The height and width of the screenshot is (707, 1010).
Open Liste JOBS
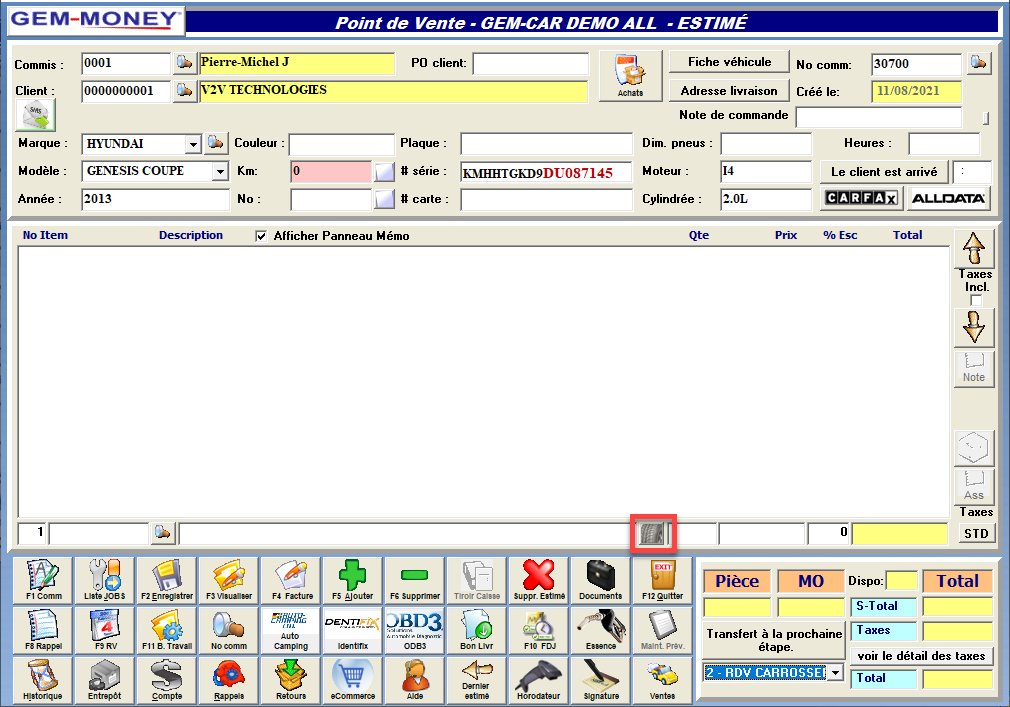pyautogui.click(x=105, y=580)
